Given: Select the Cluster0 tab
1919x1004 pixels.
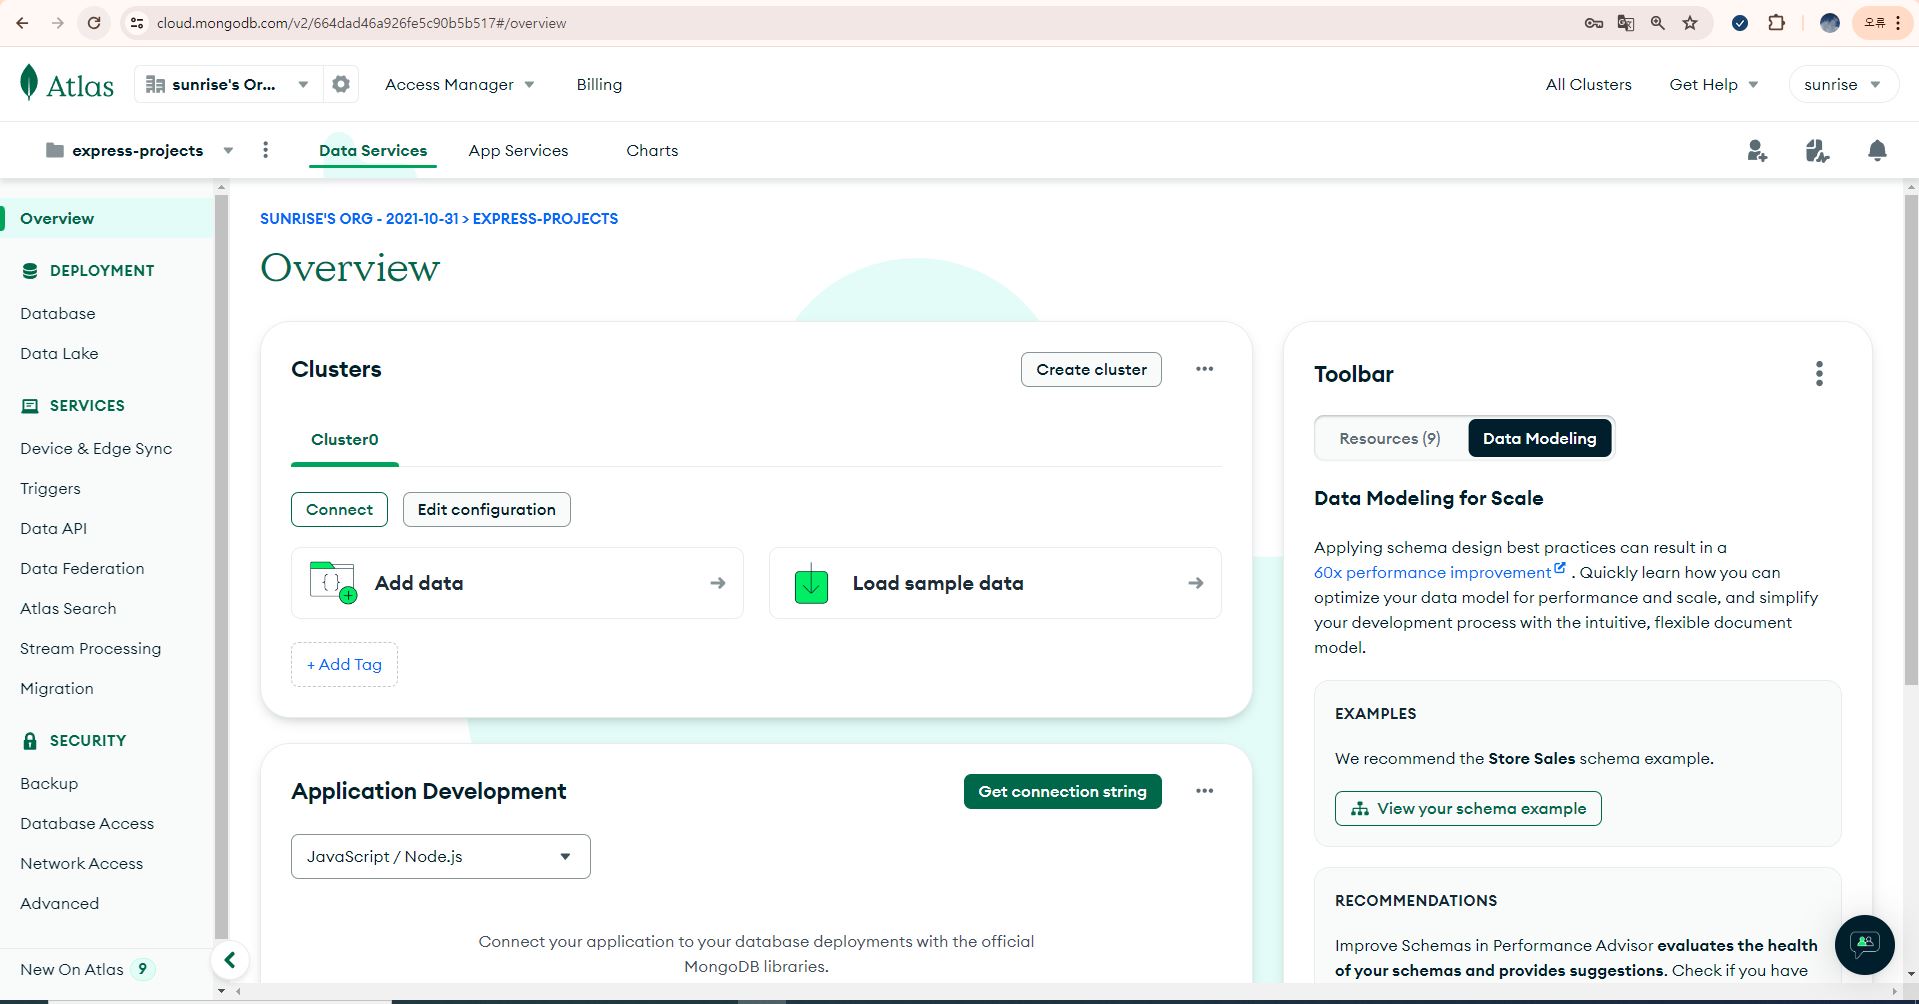Looking at the screenshot, I should [x=344, y=440].
